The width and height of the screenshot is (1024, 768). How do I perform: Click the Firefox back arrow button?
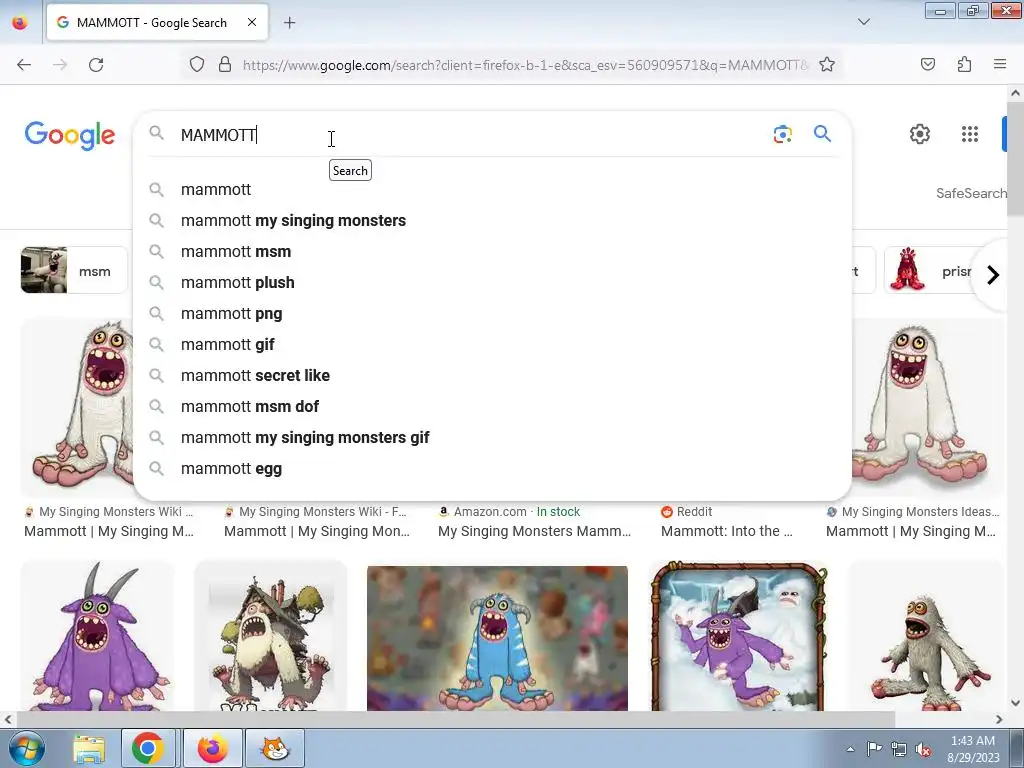pos(24,65)
